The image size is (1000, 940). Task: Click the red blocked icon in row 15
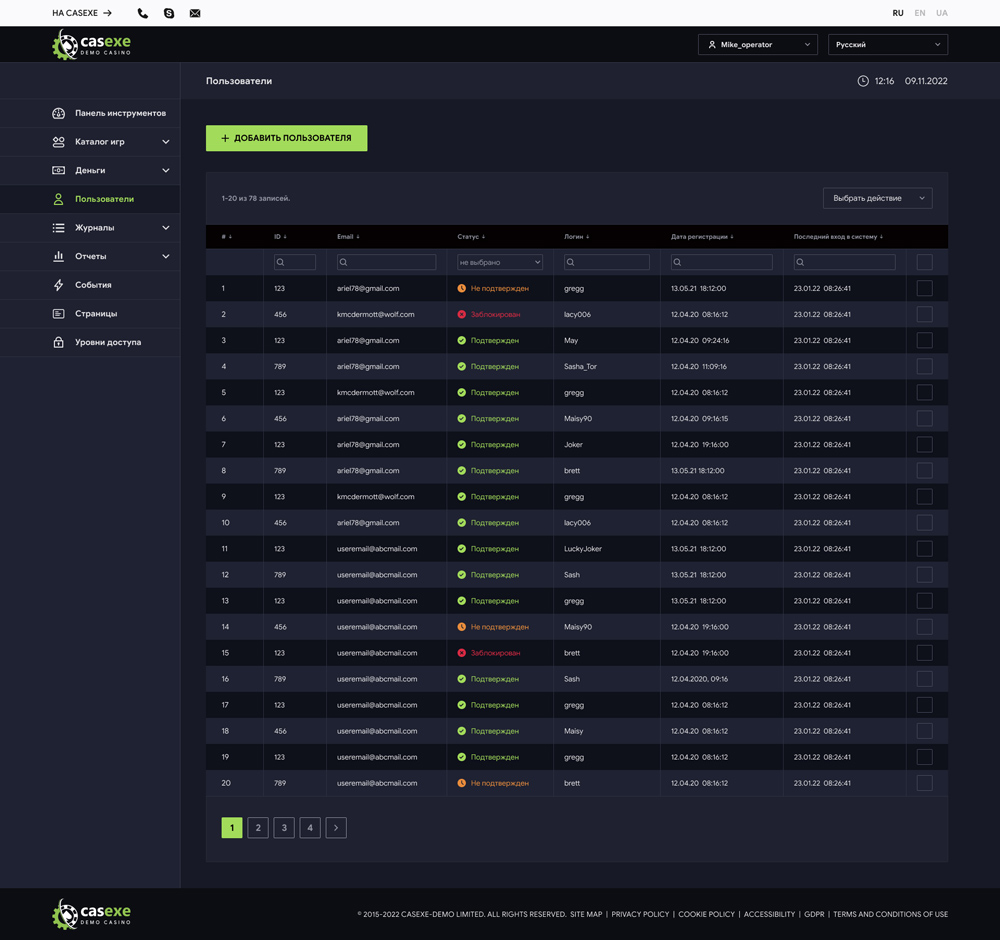pyautogui.click(x=462, y=653)
